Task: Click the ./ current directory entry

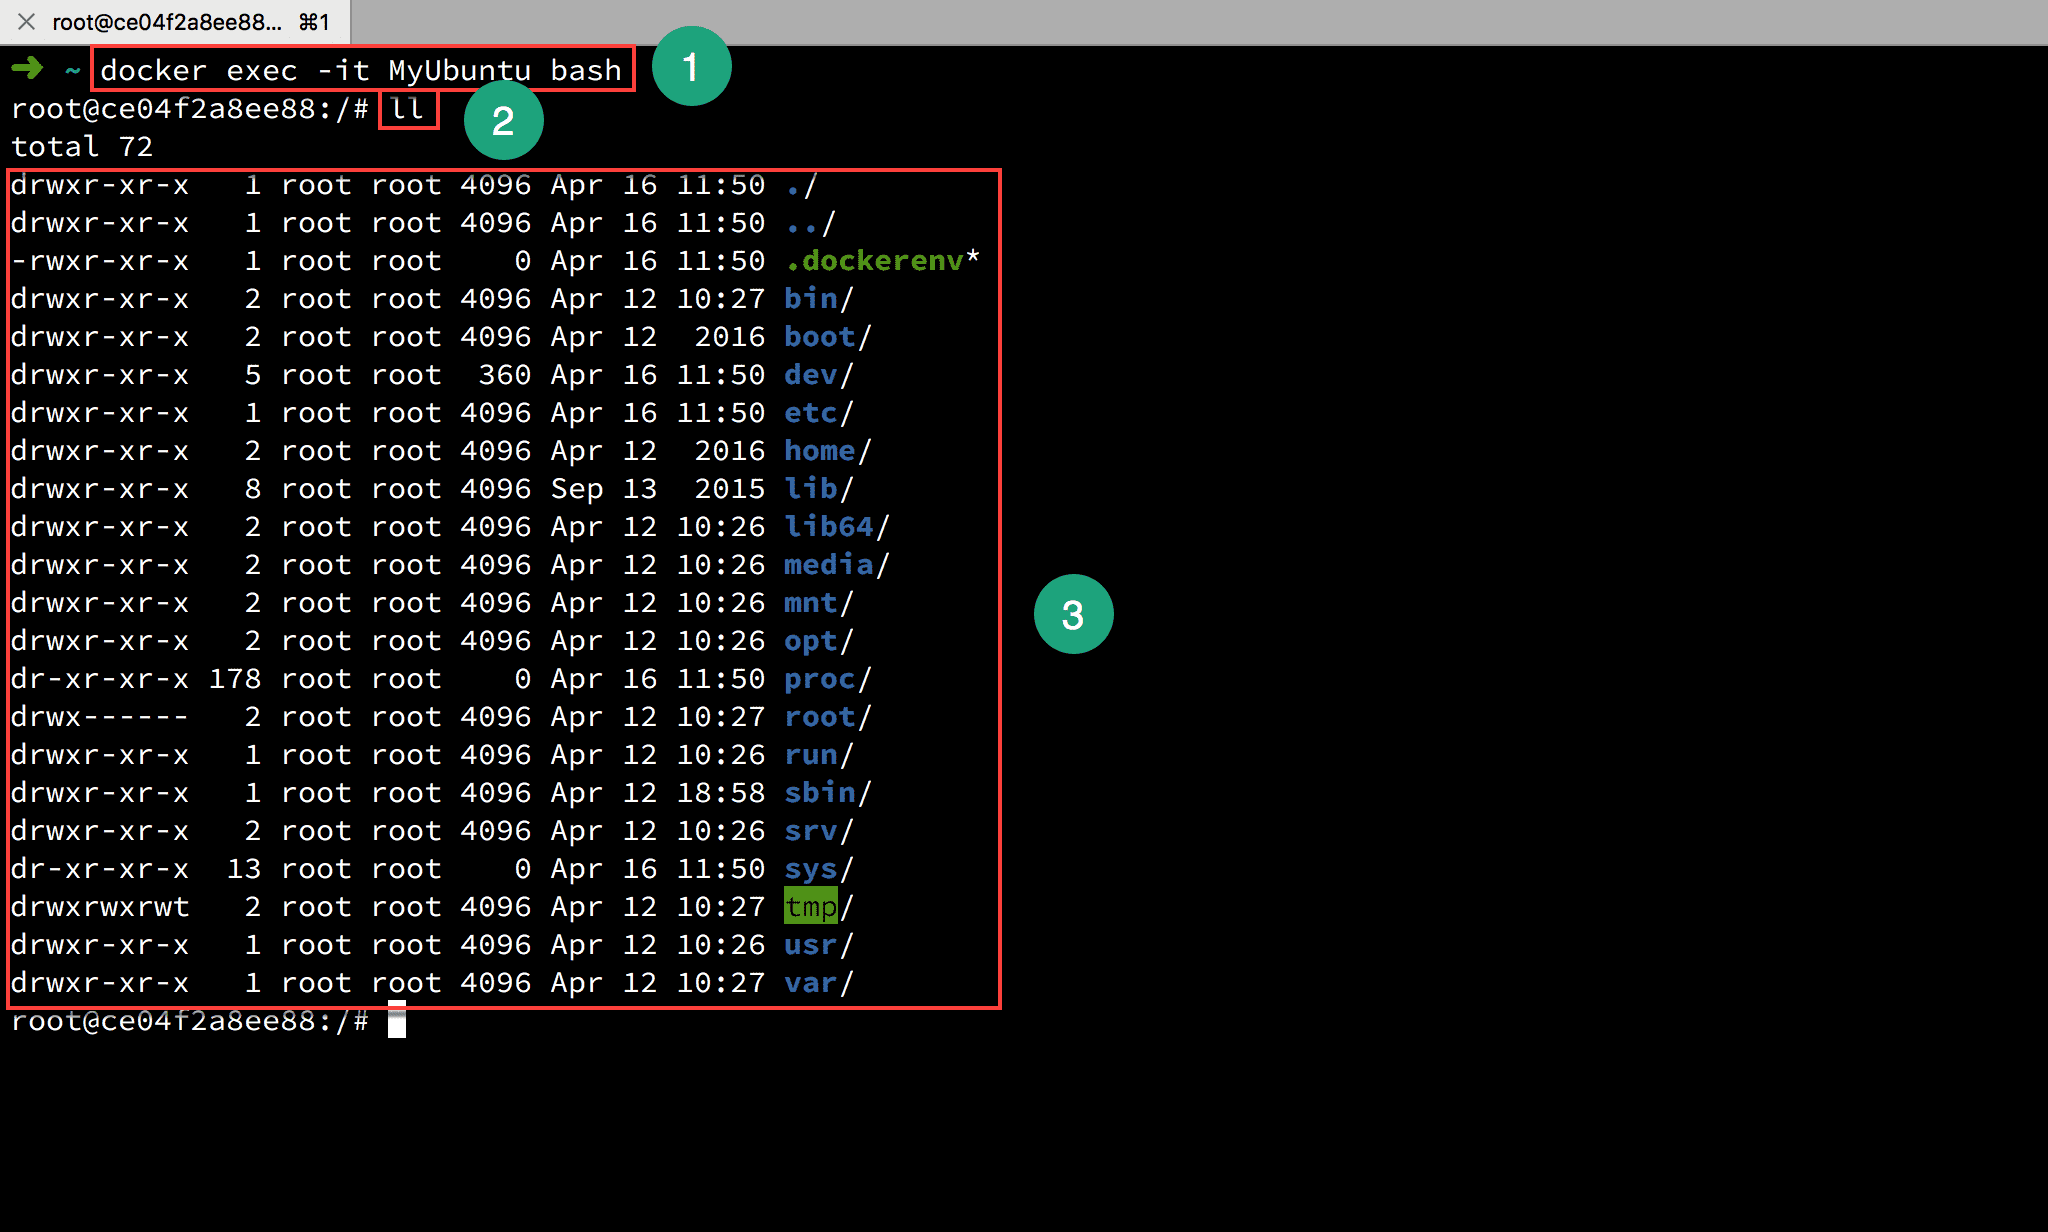Action: pyautogui.click(x=801, y=185)
